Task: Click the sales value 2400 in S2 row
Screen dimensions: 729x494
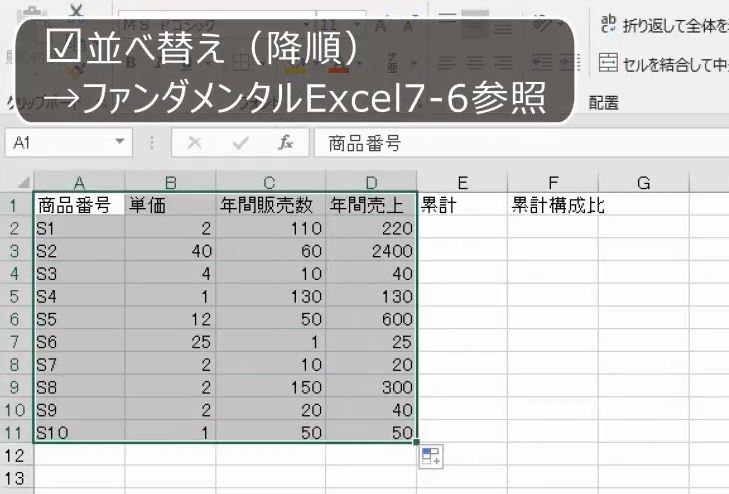Action: (x=371, y=250)
